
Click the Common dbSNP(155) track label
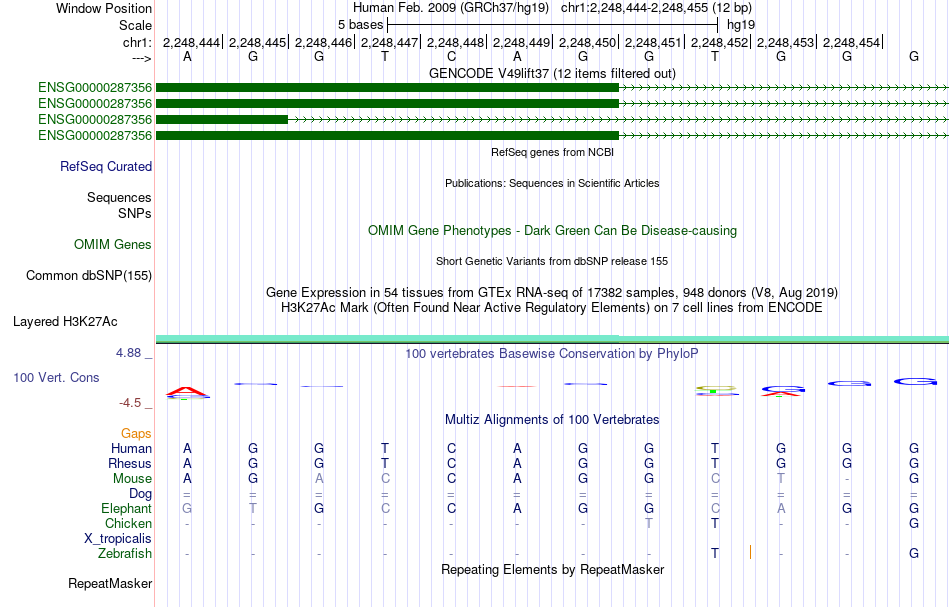click(x=89, y=275)
